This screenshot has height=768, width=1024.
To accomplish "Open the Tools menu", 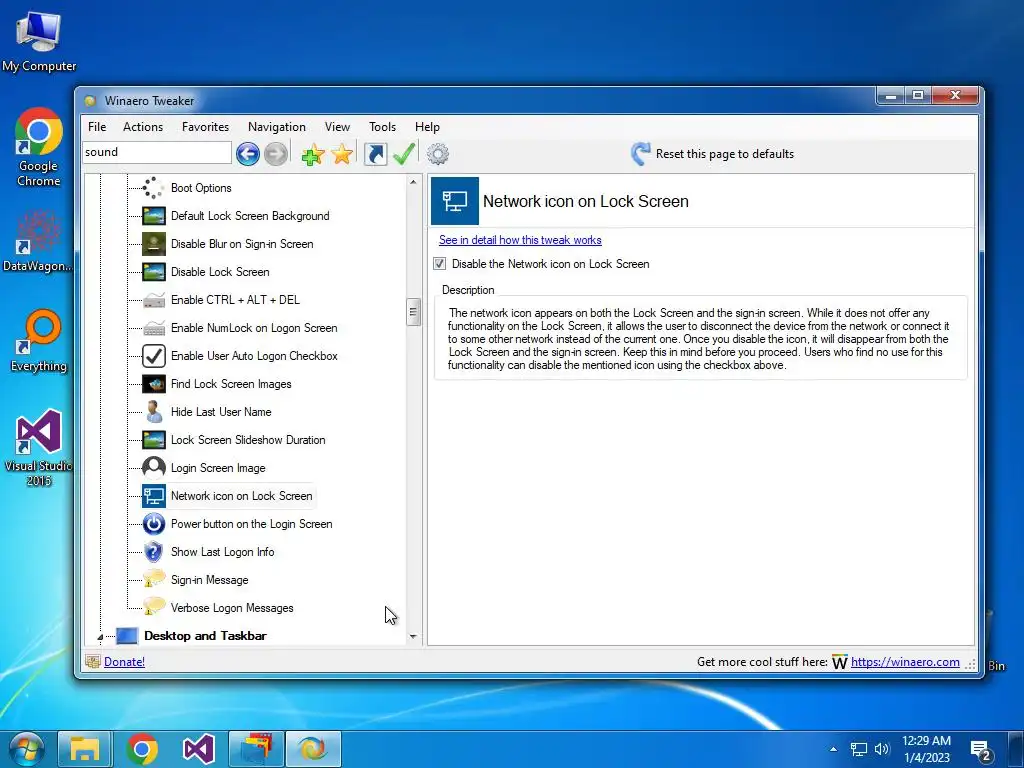I will (382, 127).
